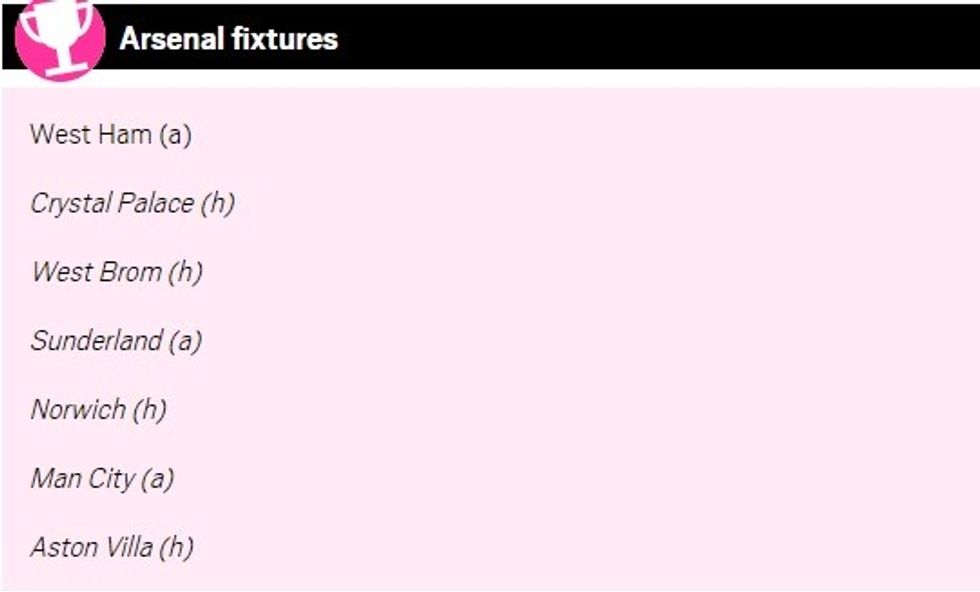This screenshot has height=592, width=980.
Task: Choose the West Brom team name
Action: point(96,272)
